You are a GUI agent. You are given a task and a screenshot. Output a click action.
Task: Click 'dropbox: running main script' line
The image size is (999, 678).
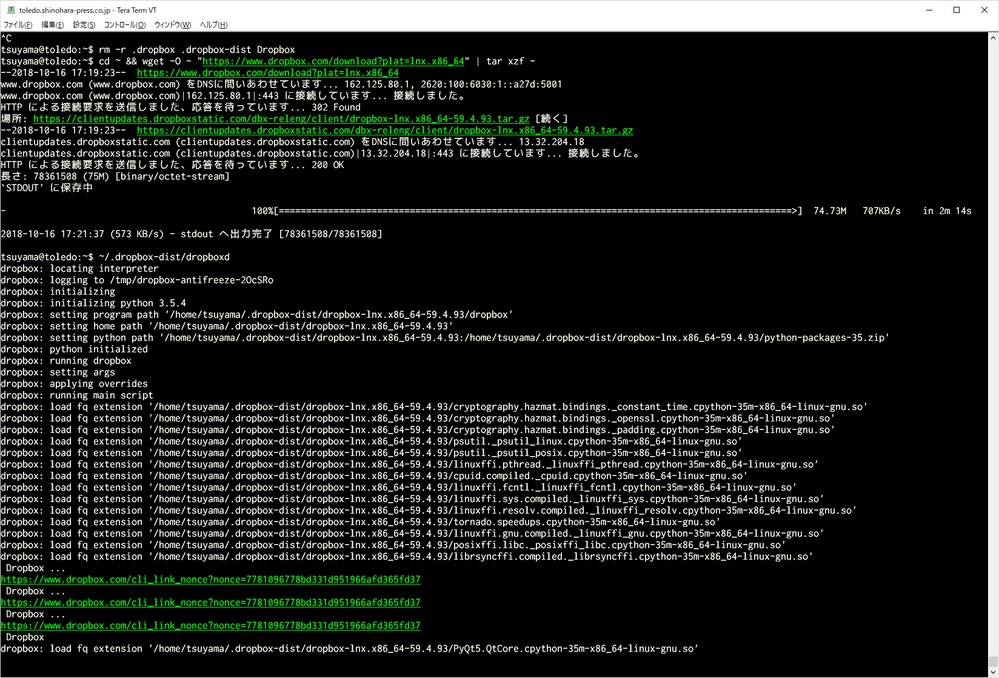pos(76,395)
